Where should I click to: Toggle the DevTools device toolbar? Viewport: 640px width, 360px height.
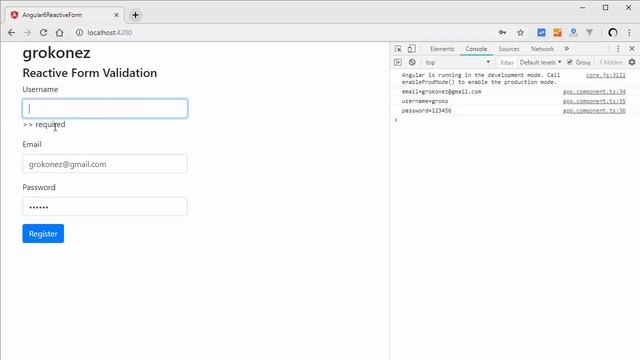(x=411, y=49)
